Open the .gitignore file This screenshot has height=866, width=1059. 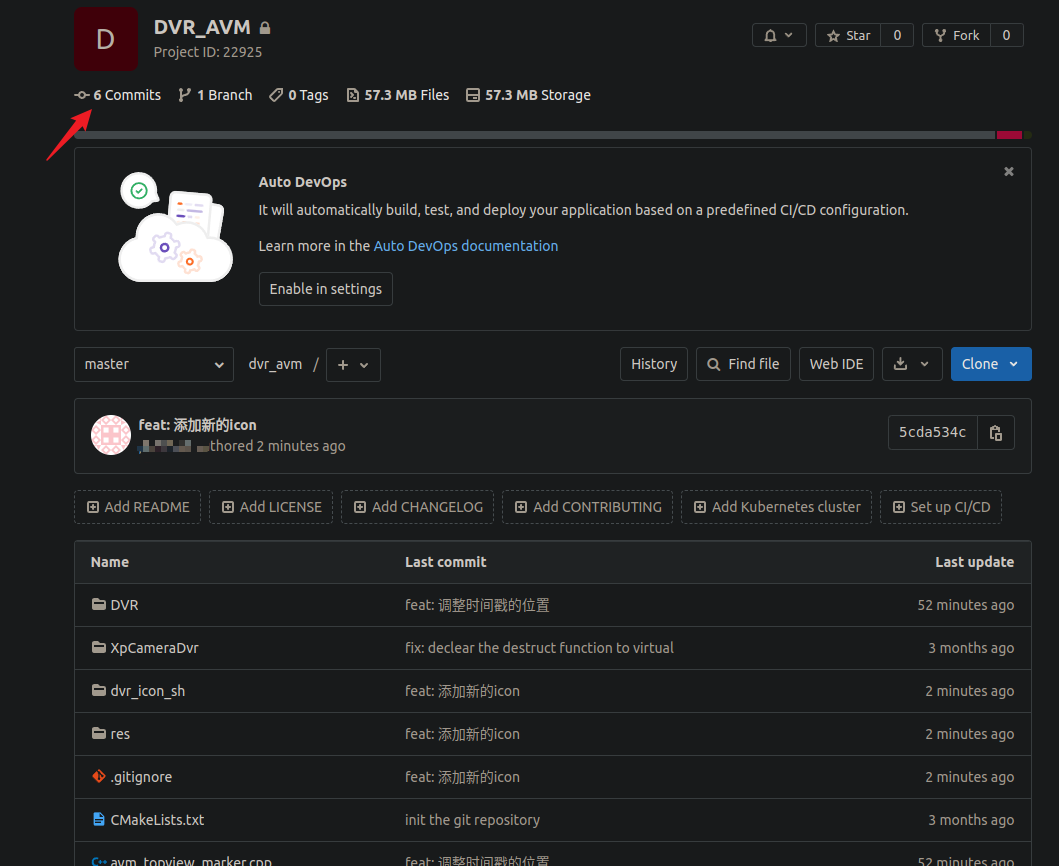[141, 777]
